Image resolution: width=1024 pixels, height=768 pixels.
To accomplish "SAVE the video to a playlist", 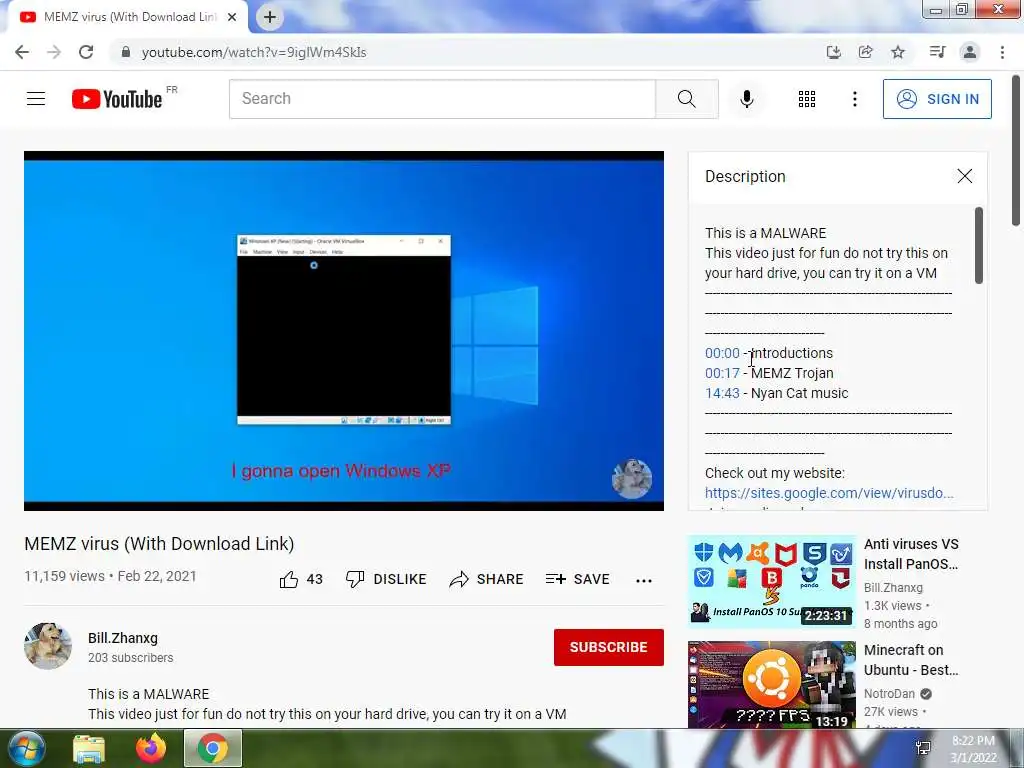I will coord(577,579).
